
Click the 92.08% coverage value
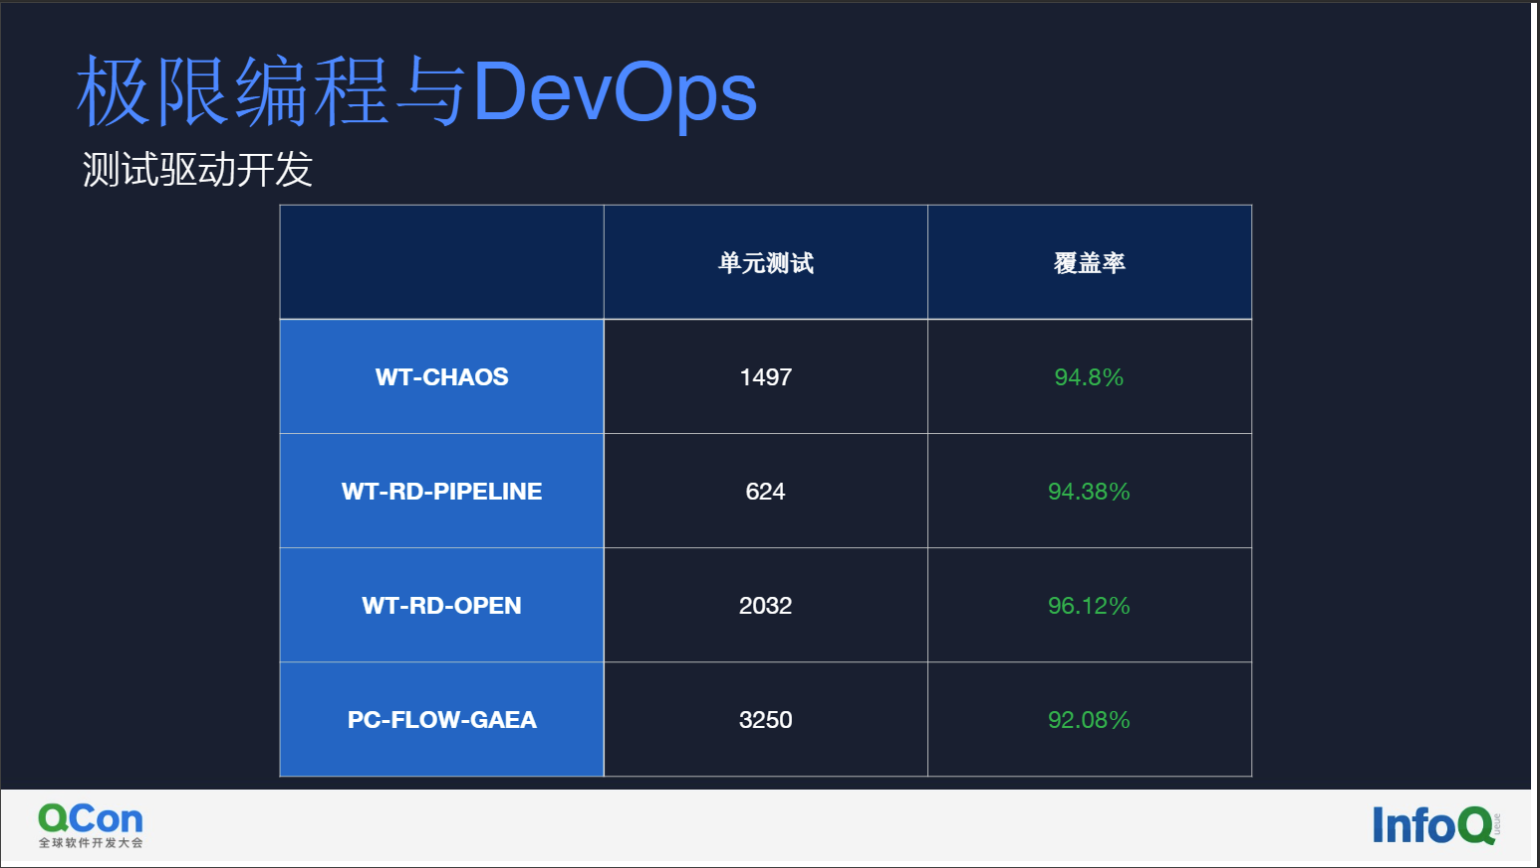coord(1089,719)
